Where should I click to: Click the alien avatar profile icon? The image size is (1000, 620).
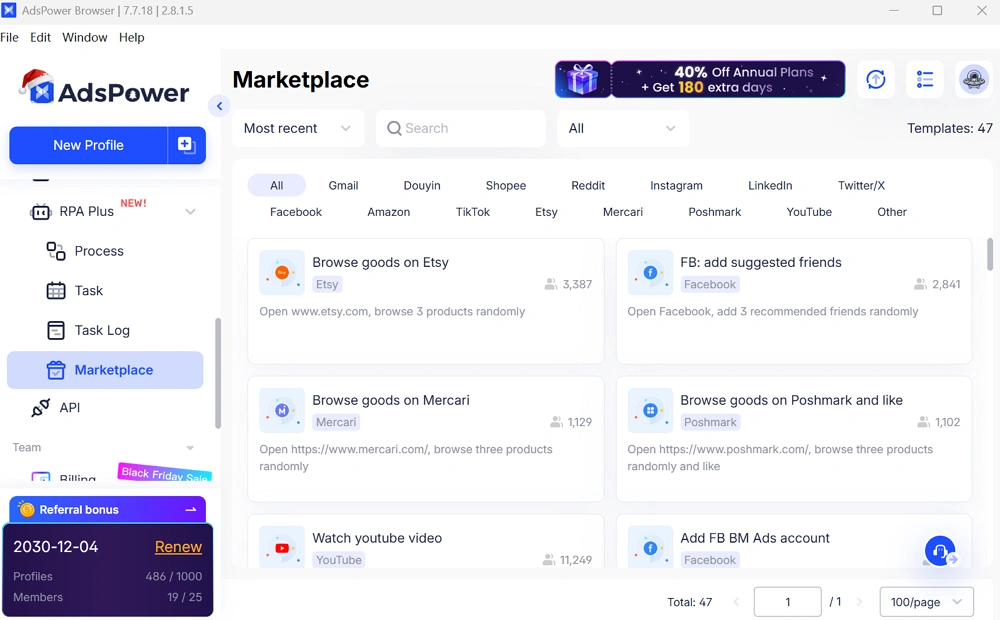973,79
